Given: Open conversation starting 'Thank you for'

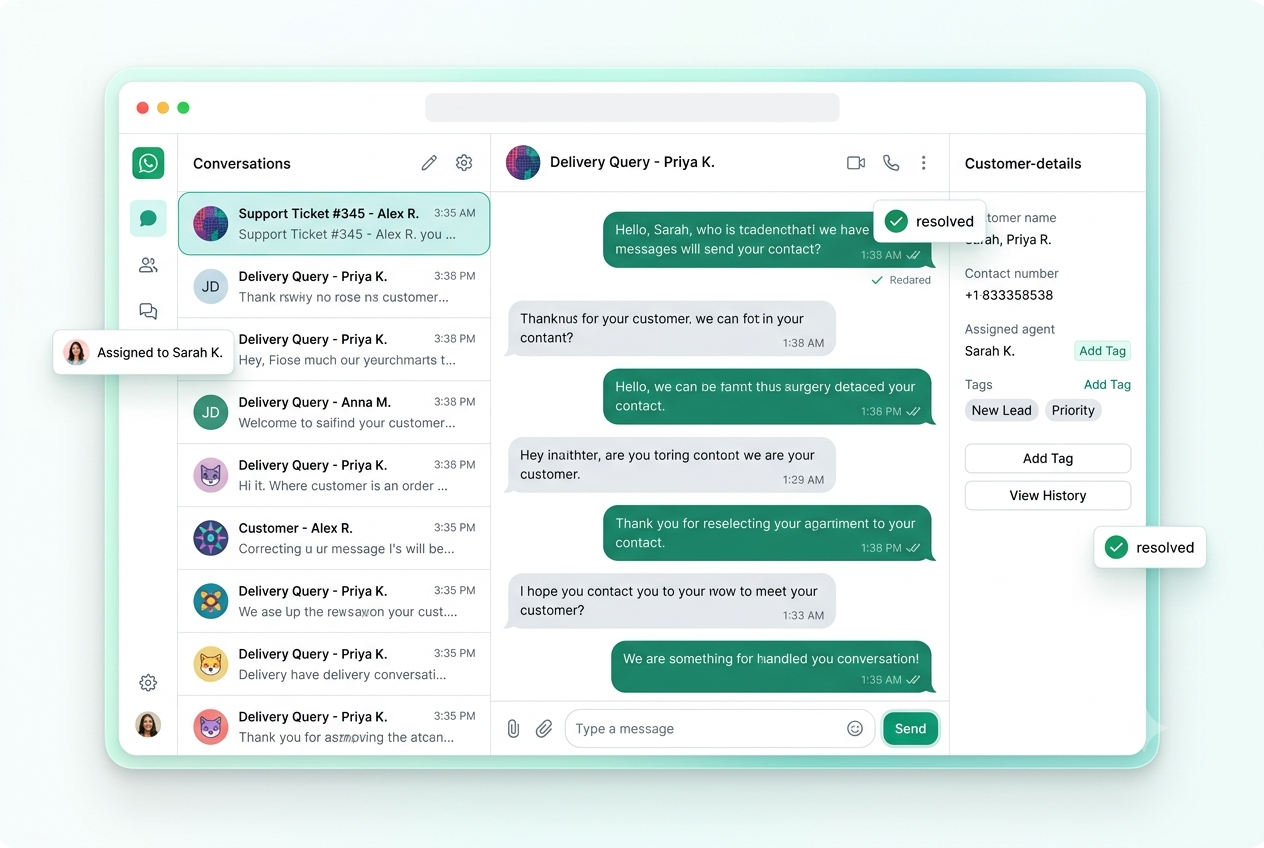Looking at the screenshot, I should coord(334,726).
